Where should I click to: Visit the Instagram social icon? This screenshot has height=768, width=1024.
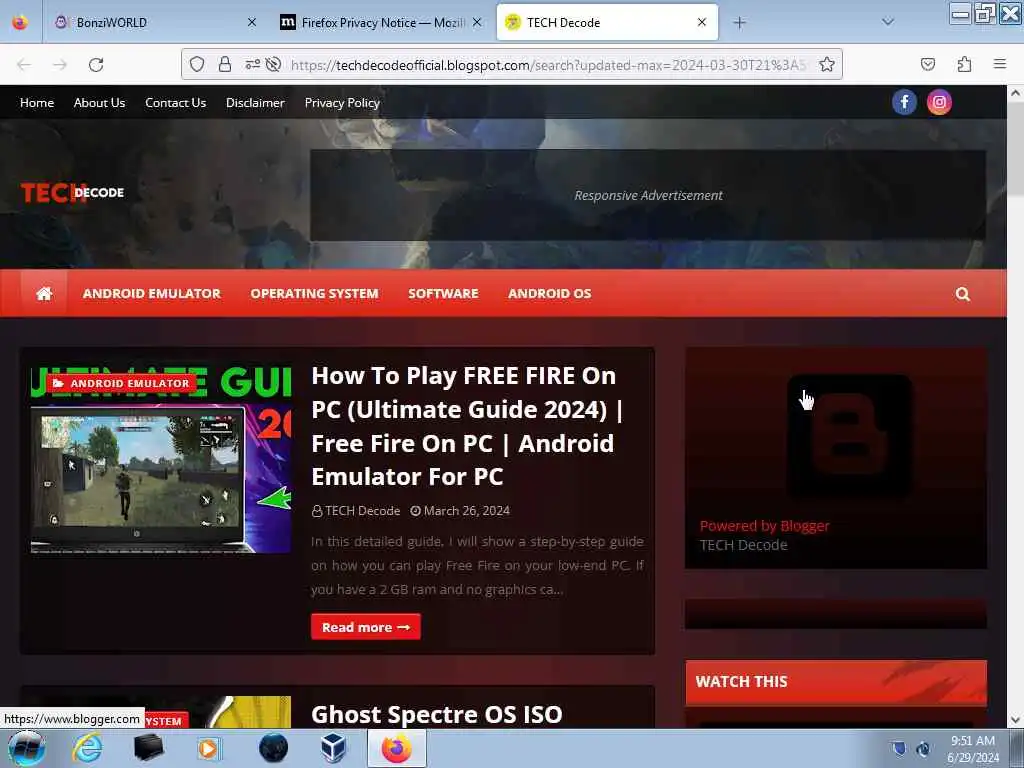939,102
